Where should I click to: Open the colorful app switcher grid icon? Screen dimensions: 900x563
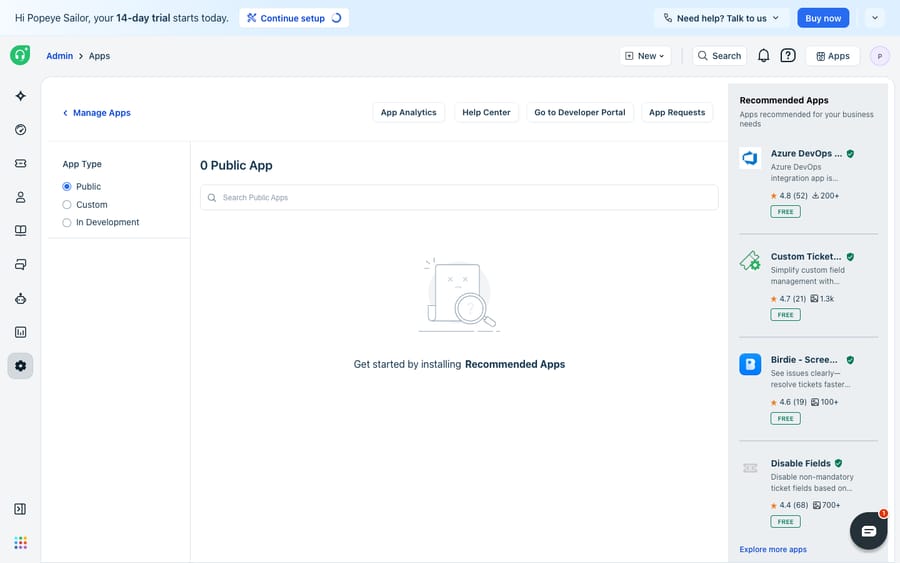click(x=21, y=543)
